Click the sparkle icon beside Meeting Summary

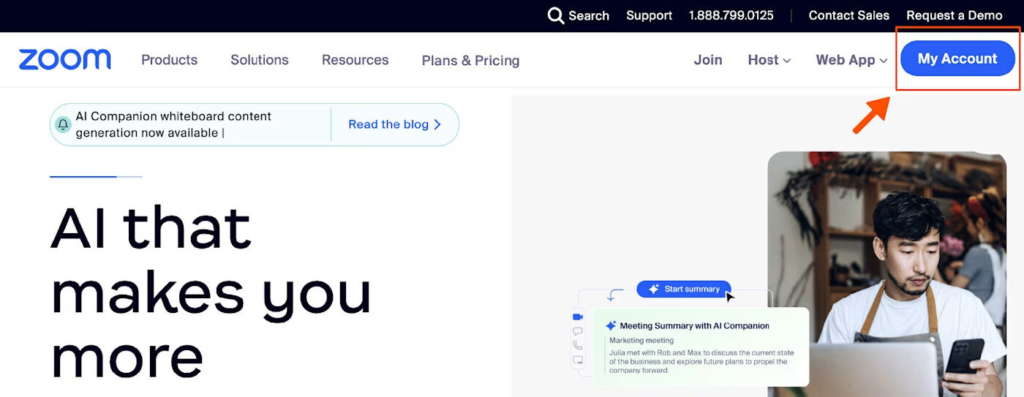(x=611, y=325)
